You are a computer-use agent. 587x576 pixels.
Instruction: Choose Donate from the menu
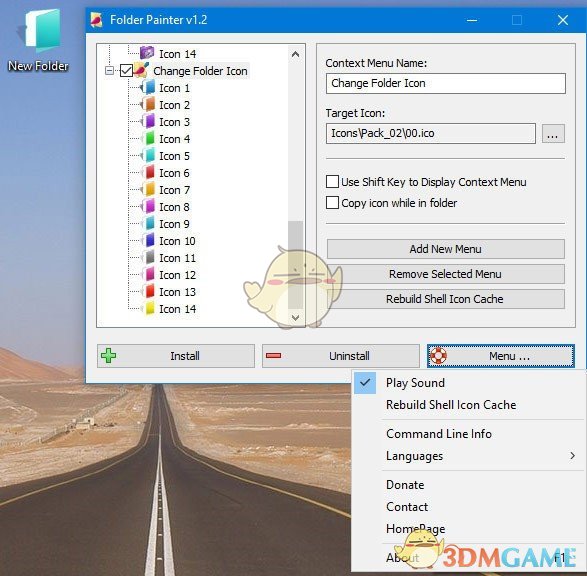point(405,485)
